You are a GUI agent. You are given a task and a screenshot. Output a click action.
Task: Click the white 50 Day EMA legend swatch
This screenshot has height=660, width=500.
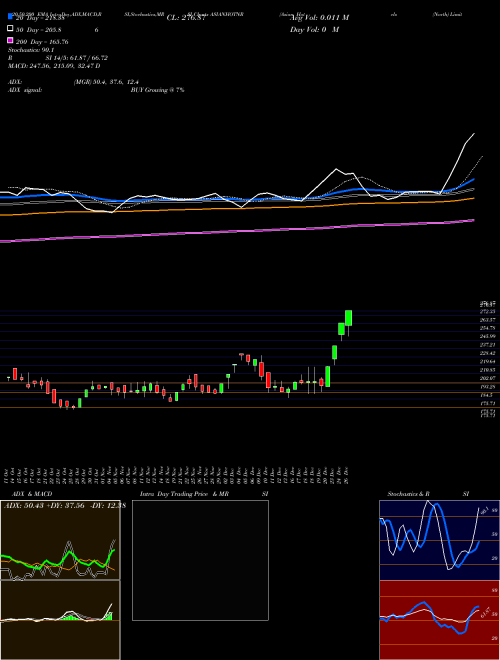click(x=10, y=29)
